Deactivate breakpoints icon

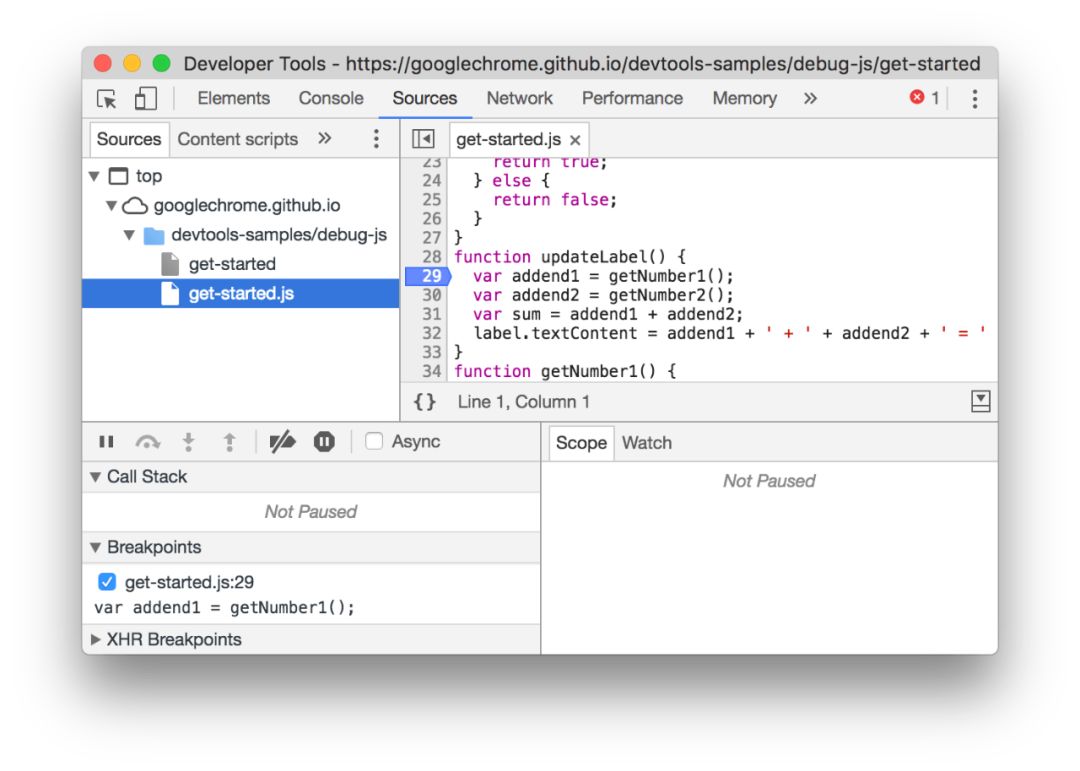(x=282, y=442)
